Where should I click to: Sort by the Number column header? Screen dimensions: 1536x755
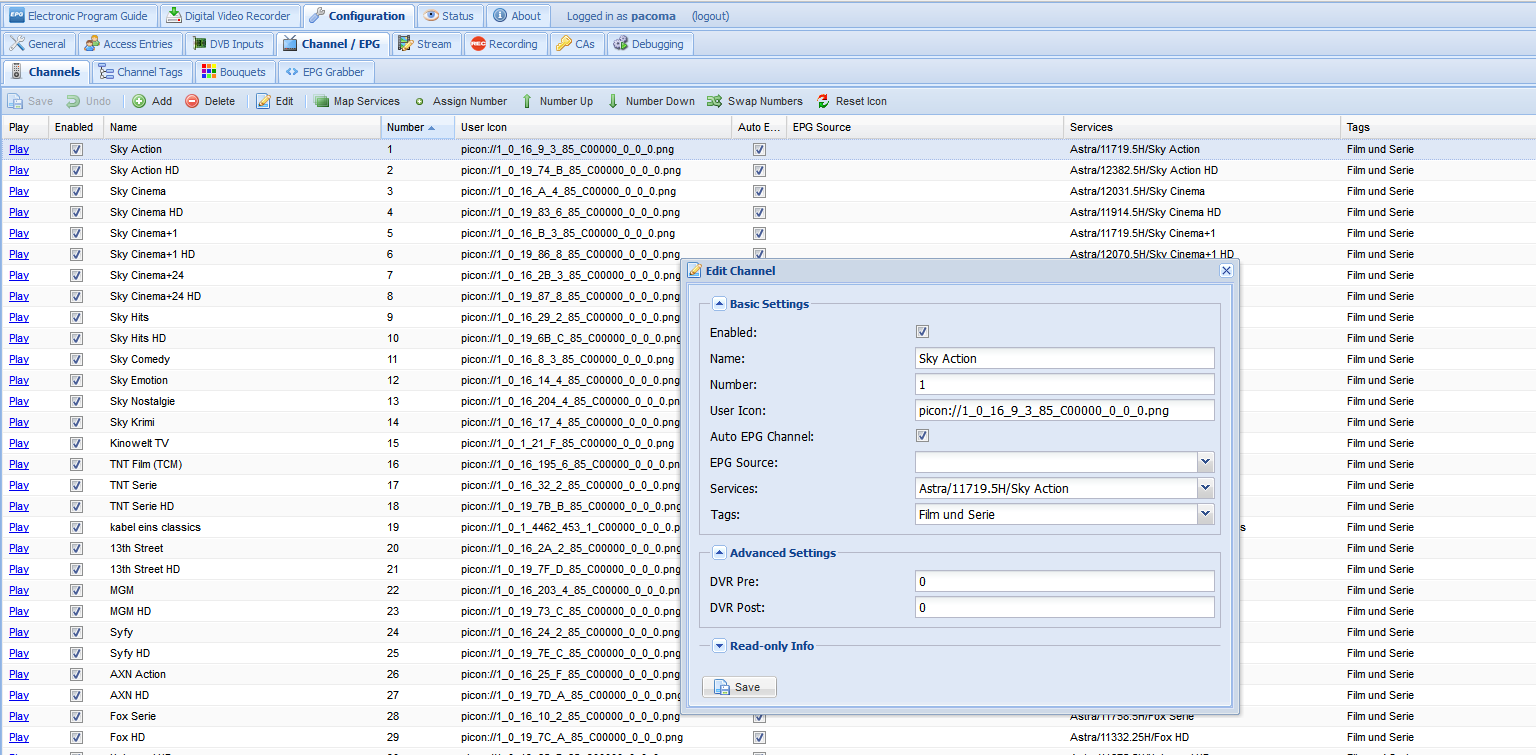pos(417,127)
